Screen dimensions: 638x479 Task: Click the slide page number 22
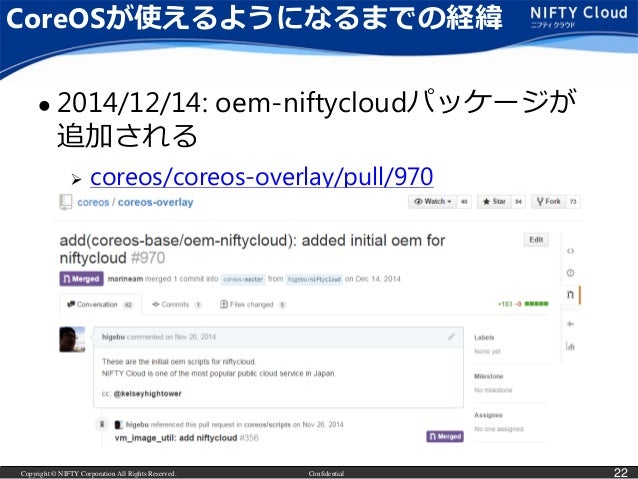[x=621, y=472]
